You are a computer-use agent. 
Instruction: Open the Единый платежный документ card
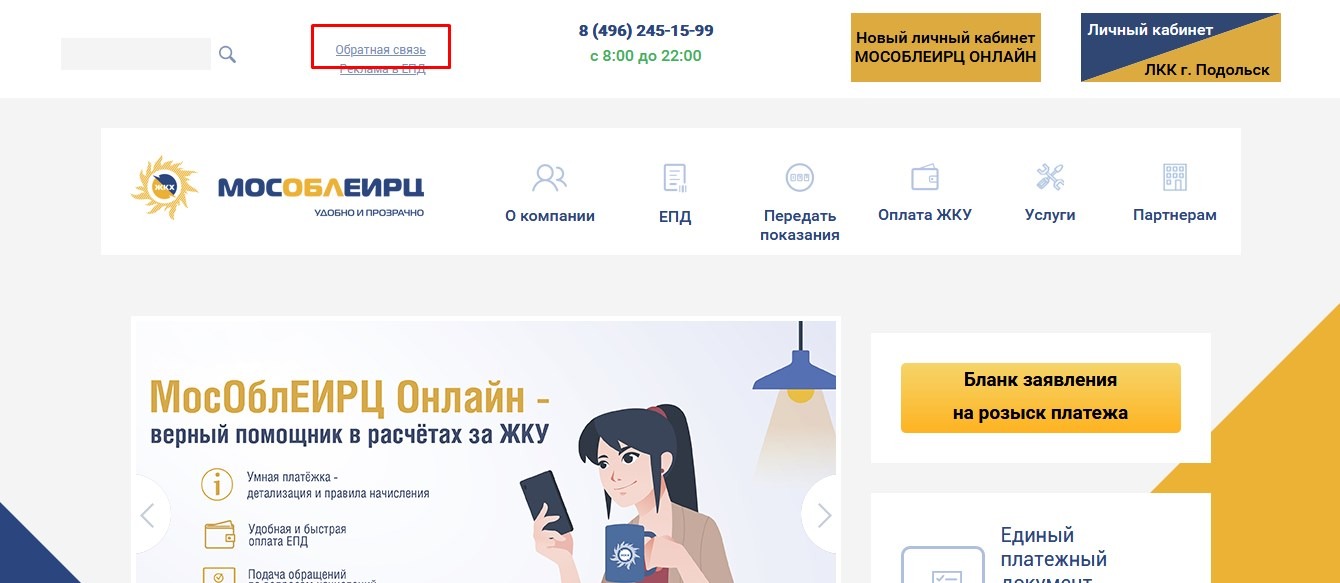pyautogui.click(x=1041, y=538)
